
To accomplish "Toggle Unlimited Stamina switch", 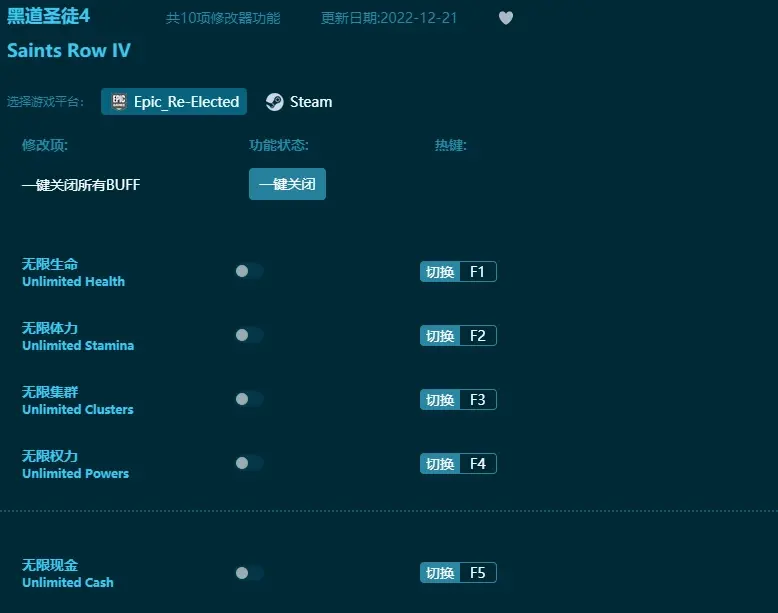I will point(249,335).
